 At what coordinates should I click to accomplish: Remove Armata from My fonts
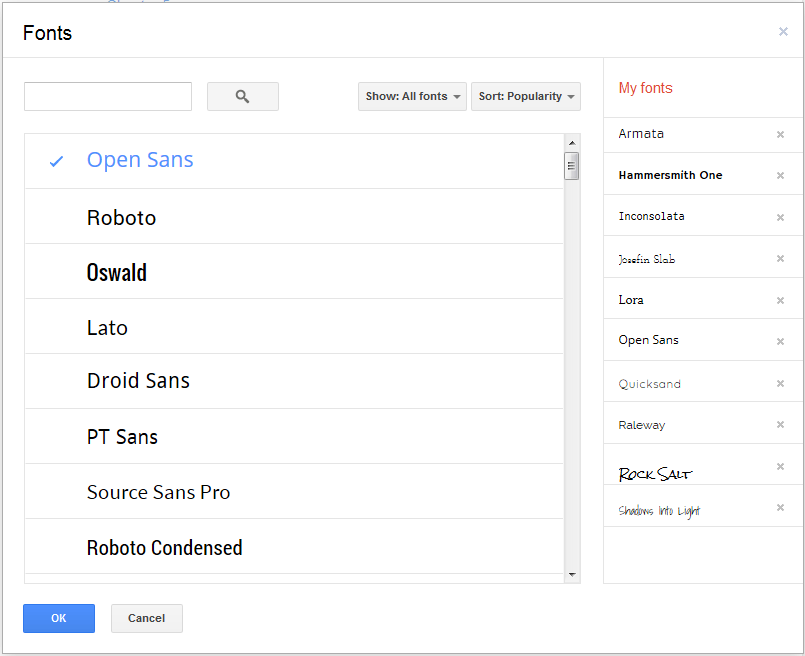(x=780, y=134)
